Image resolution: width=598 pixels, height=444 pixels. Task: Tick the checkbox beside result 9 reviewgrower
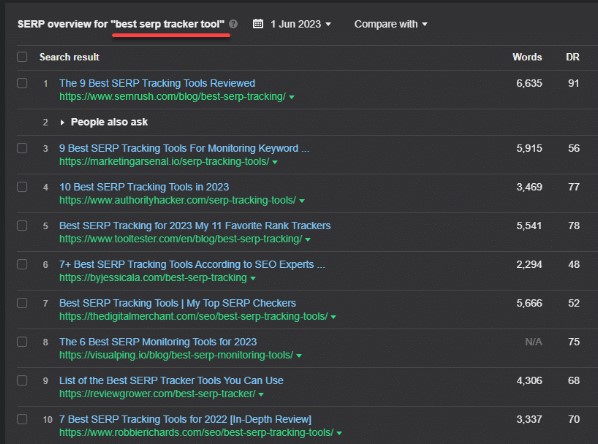point(22,380)
